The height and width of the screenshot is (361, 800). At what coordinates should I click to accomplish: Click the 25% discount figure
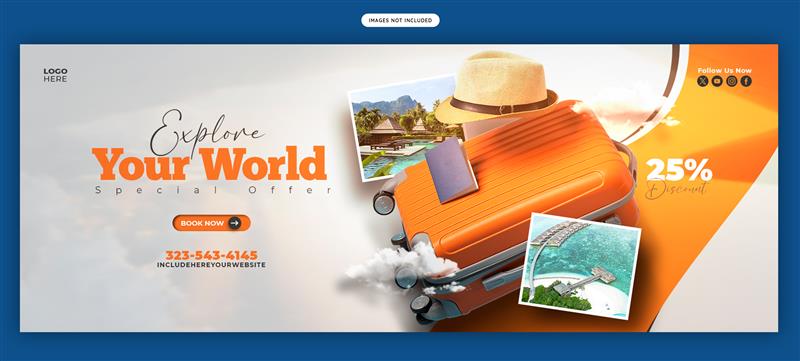click(x=679, y=170)
